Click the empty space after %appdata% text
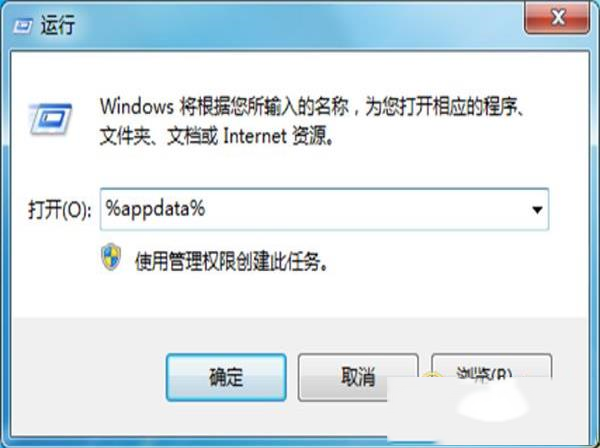This screenshot has height=448, width=600. 364,209
